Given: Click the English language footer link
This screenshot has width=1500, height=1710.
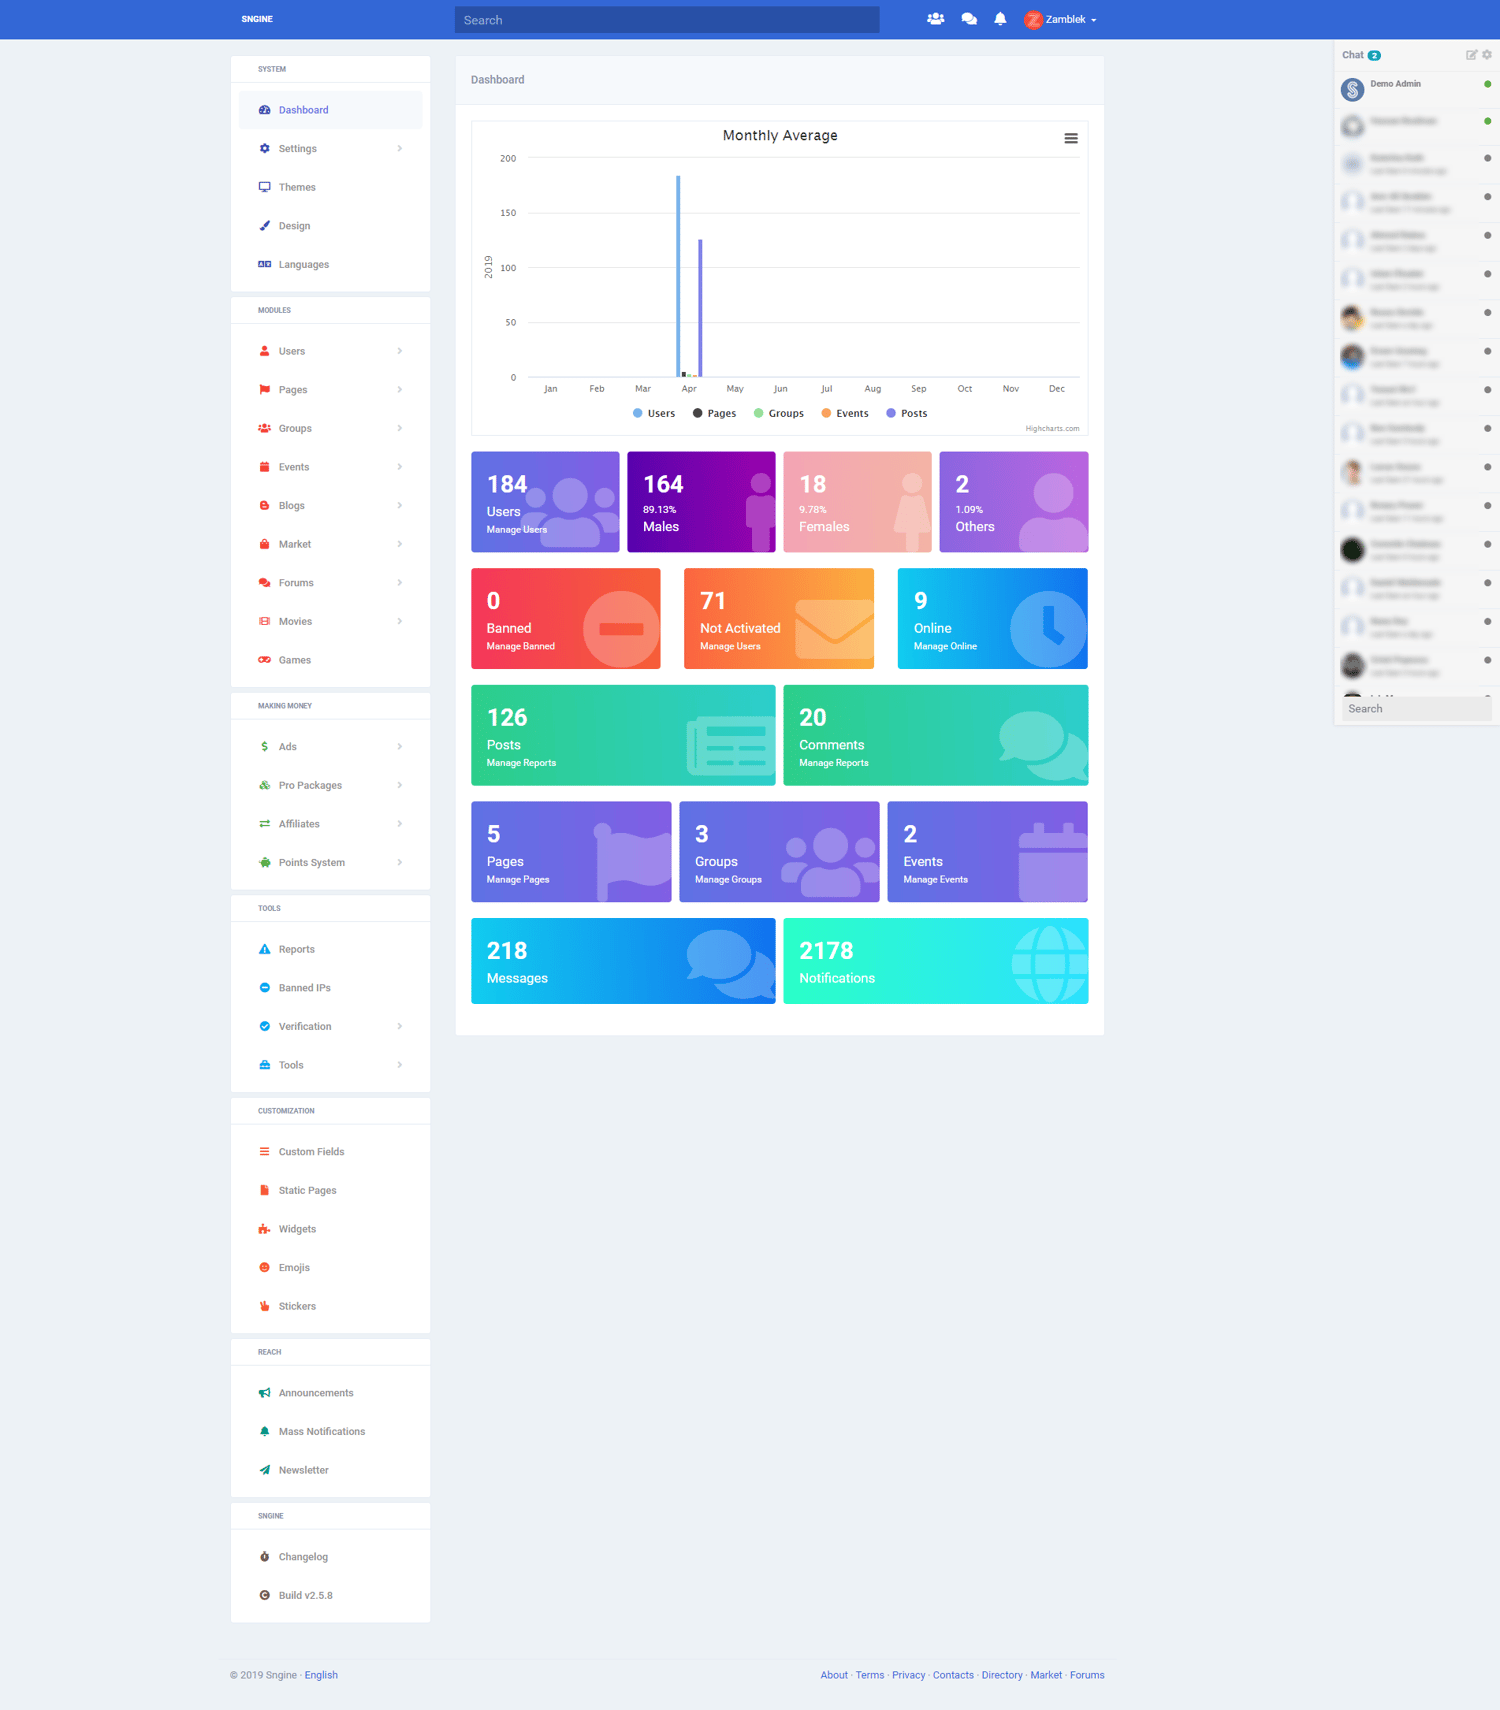Looking at the screenshot, I should tap(321, 1675).
